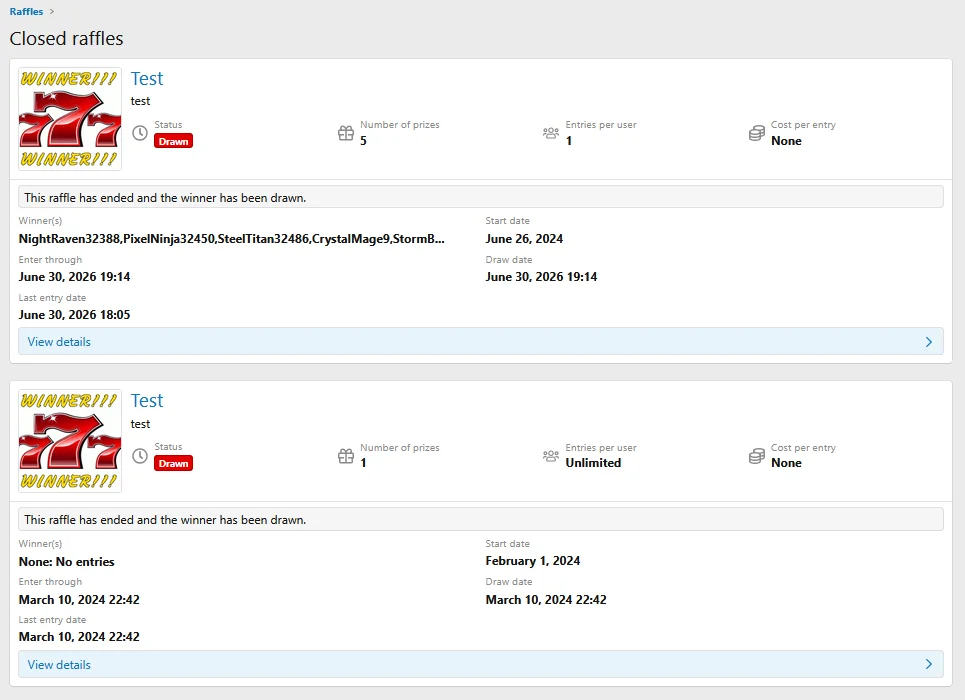
Task: Click the Start date value June 26, 2024
Action: pos(524,239)
